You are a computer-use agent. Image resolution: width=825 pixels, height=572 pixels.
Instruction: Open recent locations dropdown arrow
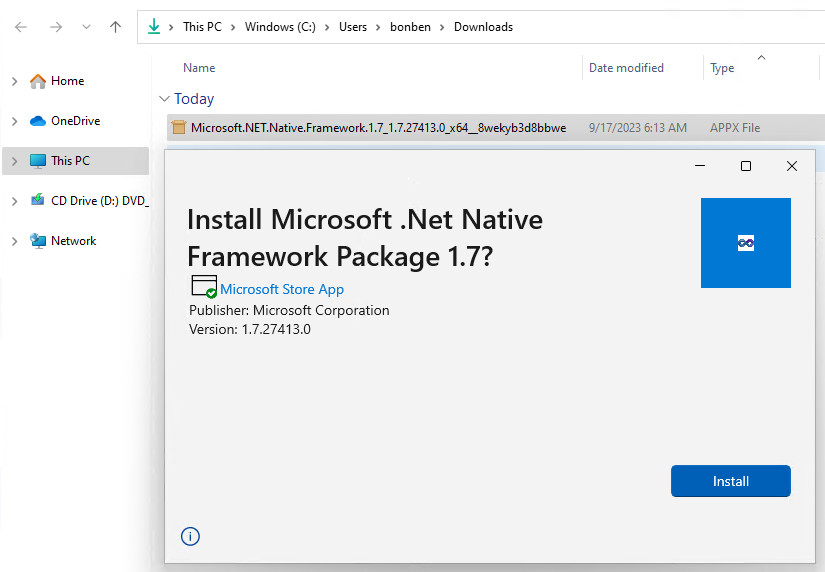86,27
